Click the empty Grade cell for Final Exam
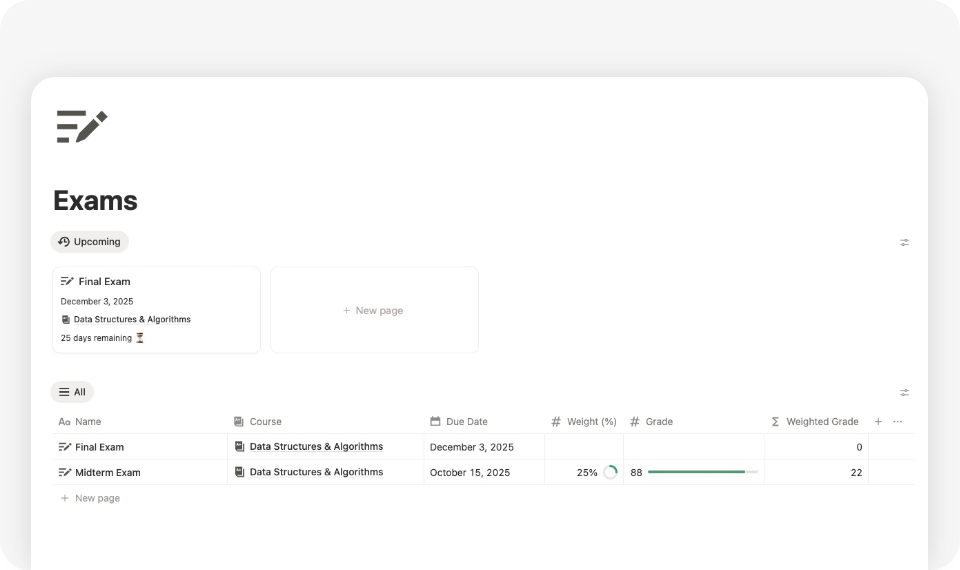The height and width of the screenshot is (570, 960). 694,447
